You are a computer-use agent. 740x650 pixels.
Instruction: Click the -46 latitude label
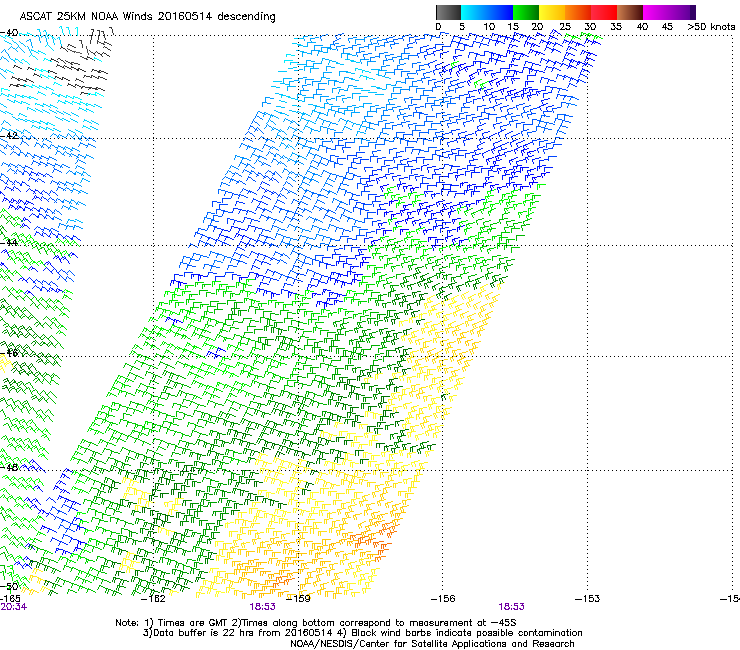coord(9,353)
